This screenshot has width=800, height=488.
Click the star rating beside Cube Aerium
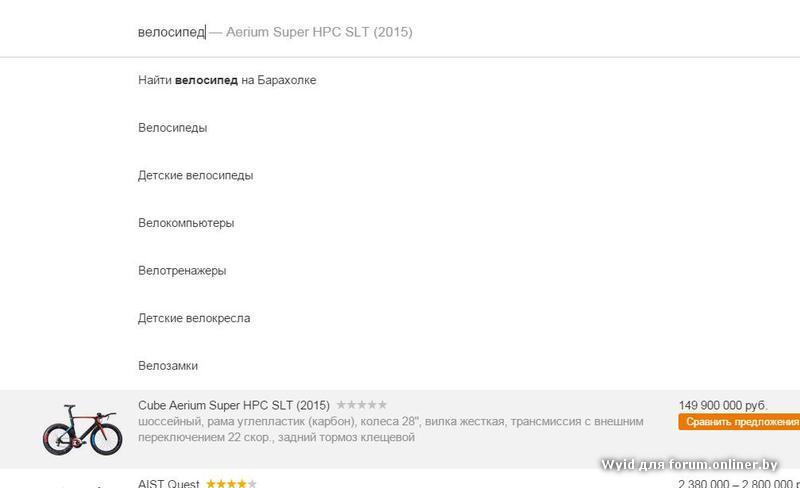pyautogui.click(x=362, y=405)
